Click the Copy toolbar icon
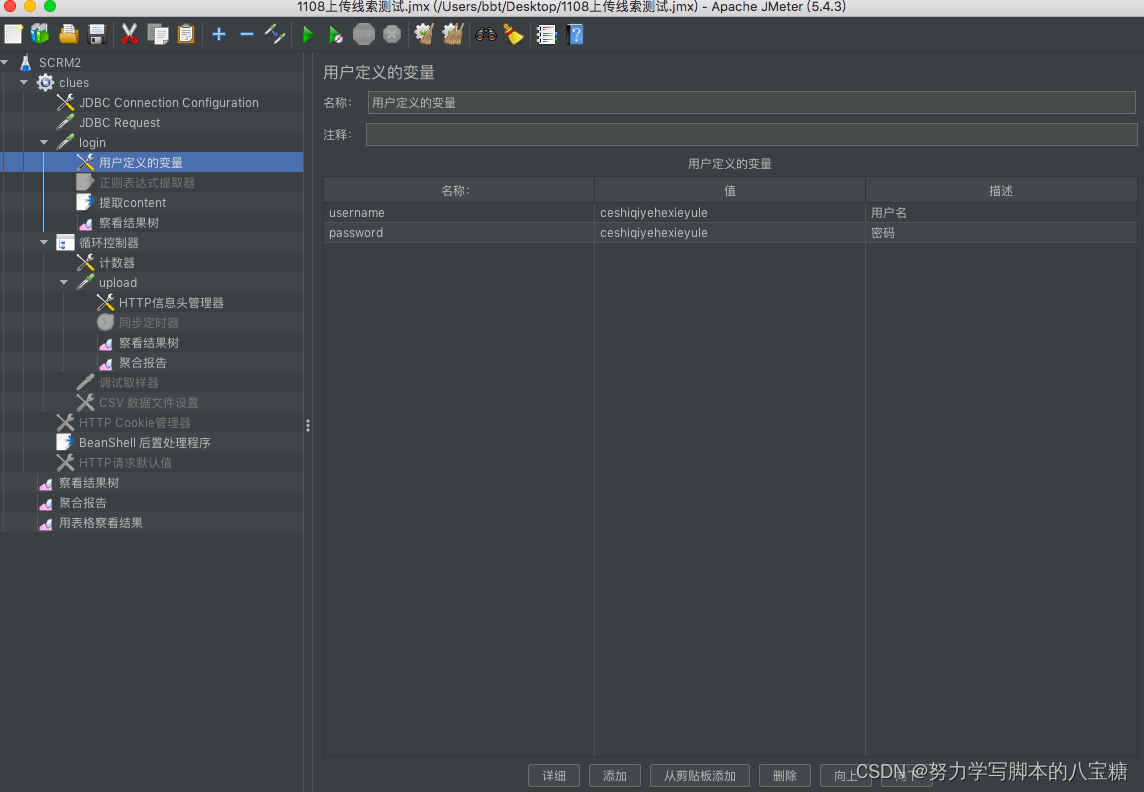1144x792 pixels. pos(158,34)
